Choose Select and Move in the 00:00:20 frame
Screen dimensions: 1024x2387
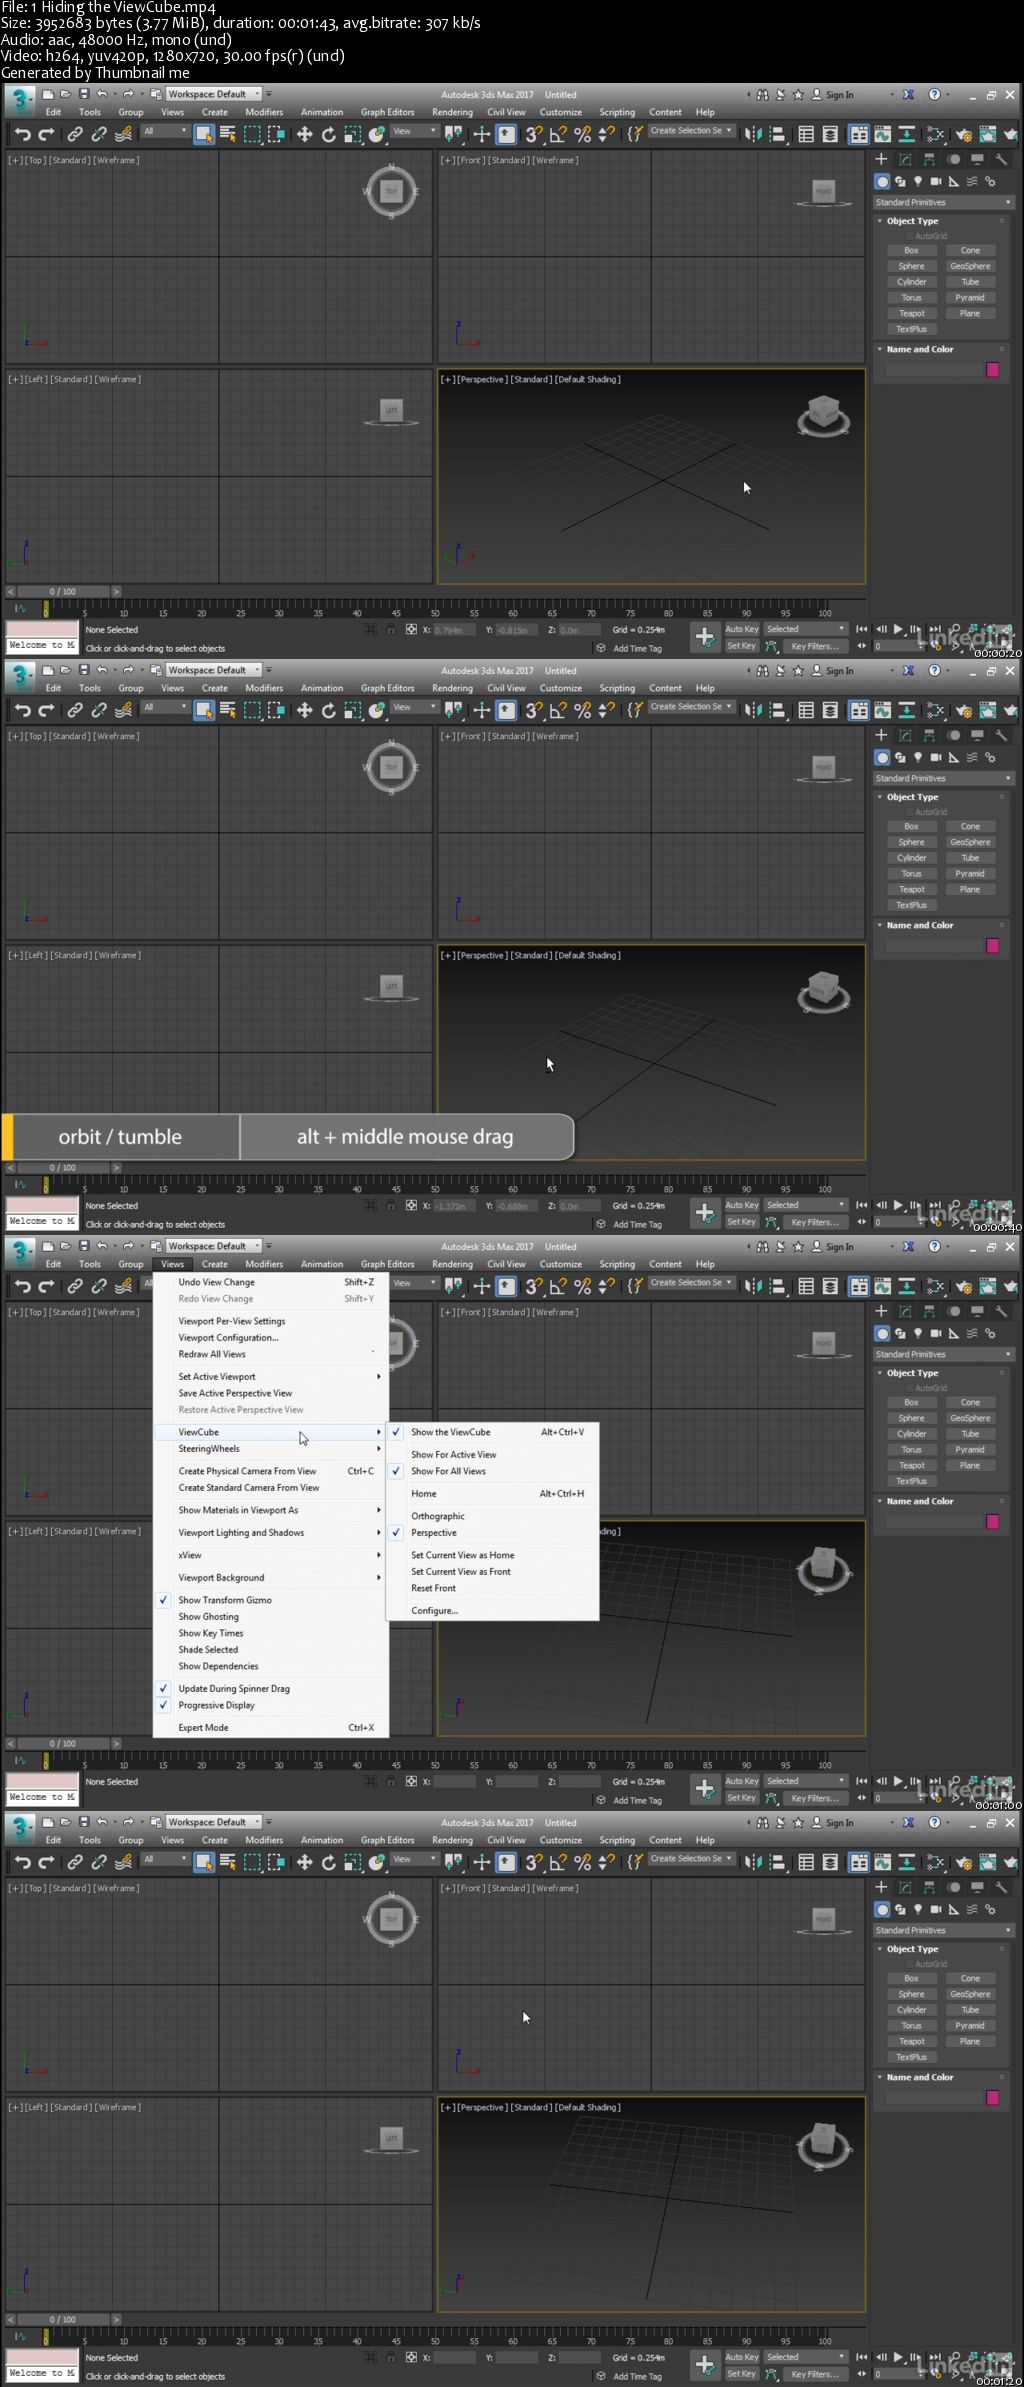pyautogui.click(x=305, y=134)
